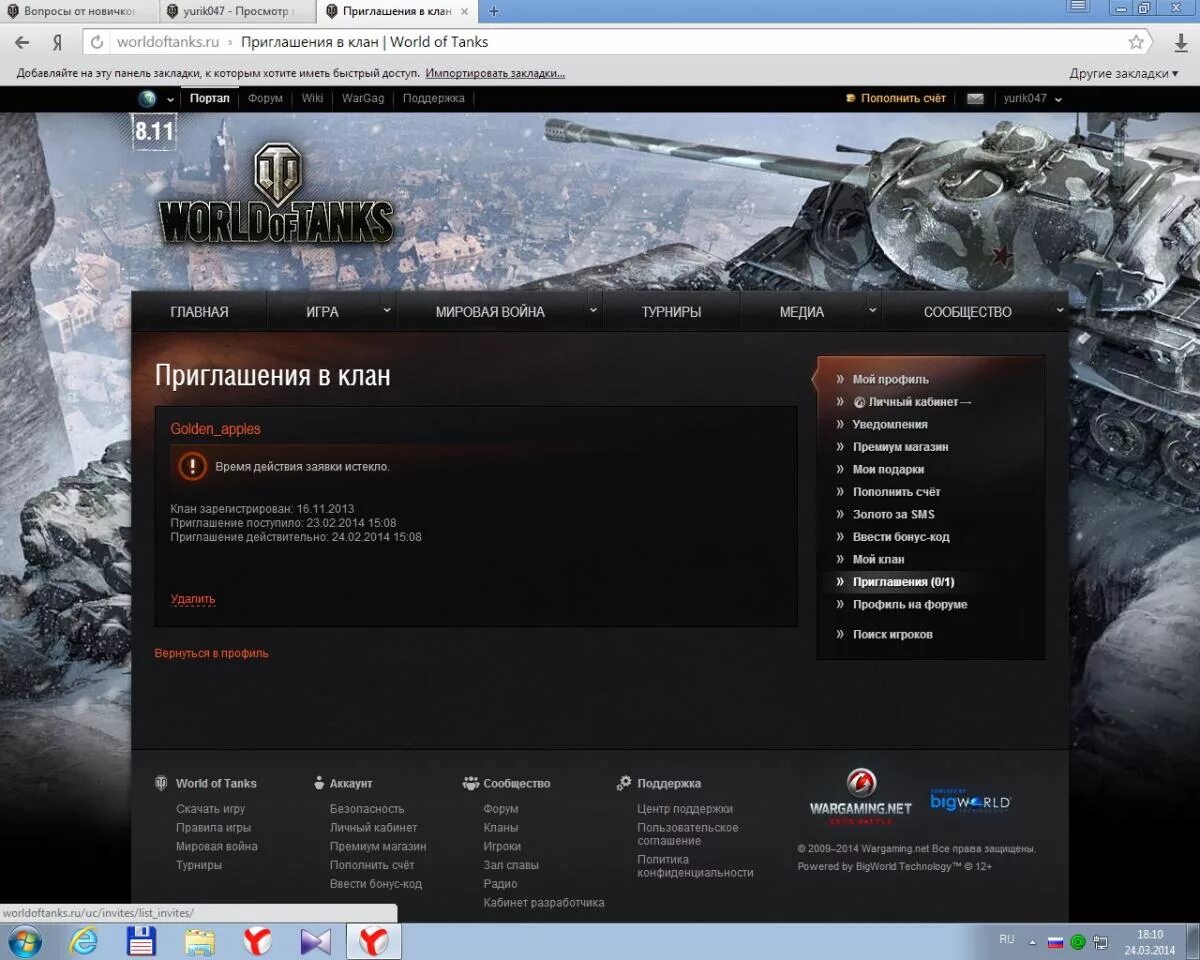Bookmark this page with the star icon
The image size is (1200, 960).
[x=1136, y=42]
